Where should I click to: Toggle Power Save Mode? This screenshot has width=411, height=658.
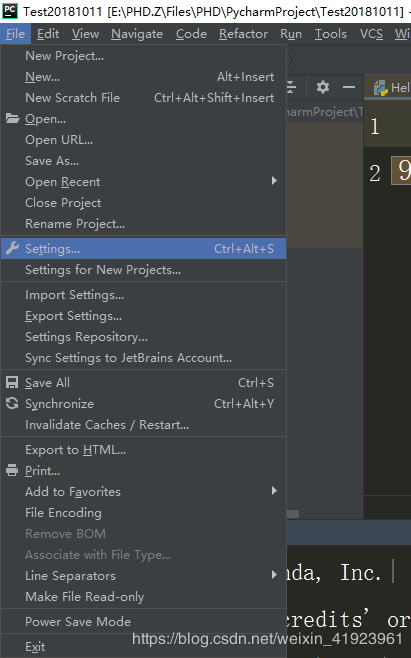click(x=144, y=621)
